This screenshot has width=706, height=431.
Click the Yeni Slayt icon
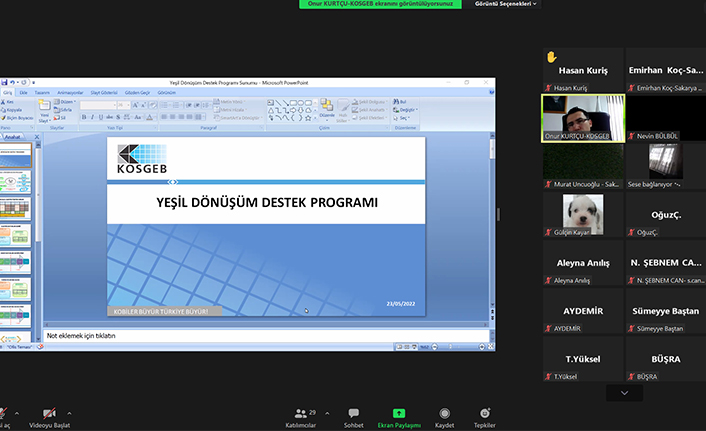[x=42, y=110]
